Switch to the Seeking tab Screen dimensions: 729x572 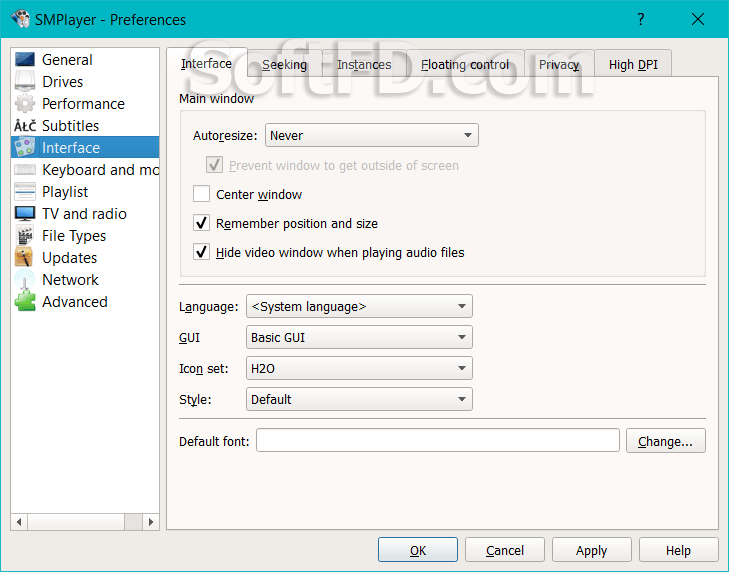pos(285,64)
